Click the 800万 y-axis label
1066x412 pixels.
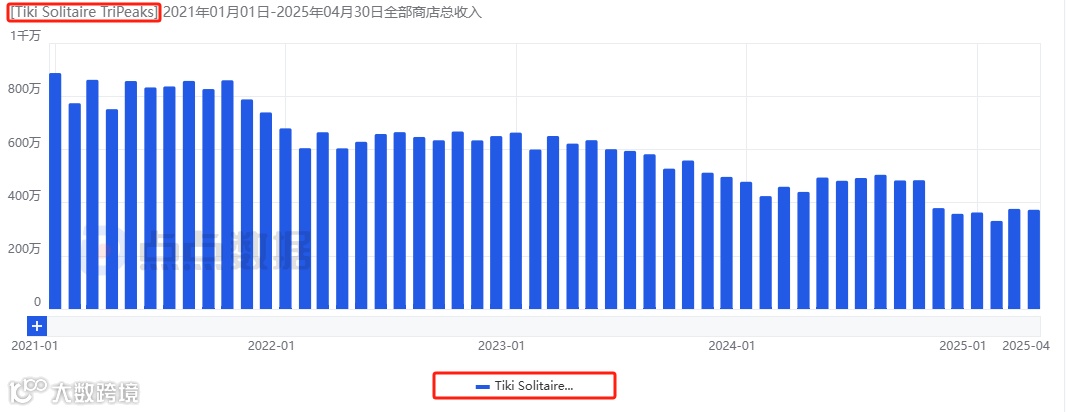click(26, 90)
